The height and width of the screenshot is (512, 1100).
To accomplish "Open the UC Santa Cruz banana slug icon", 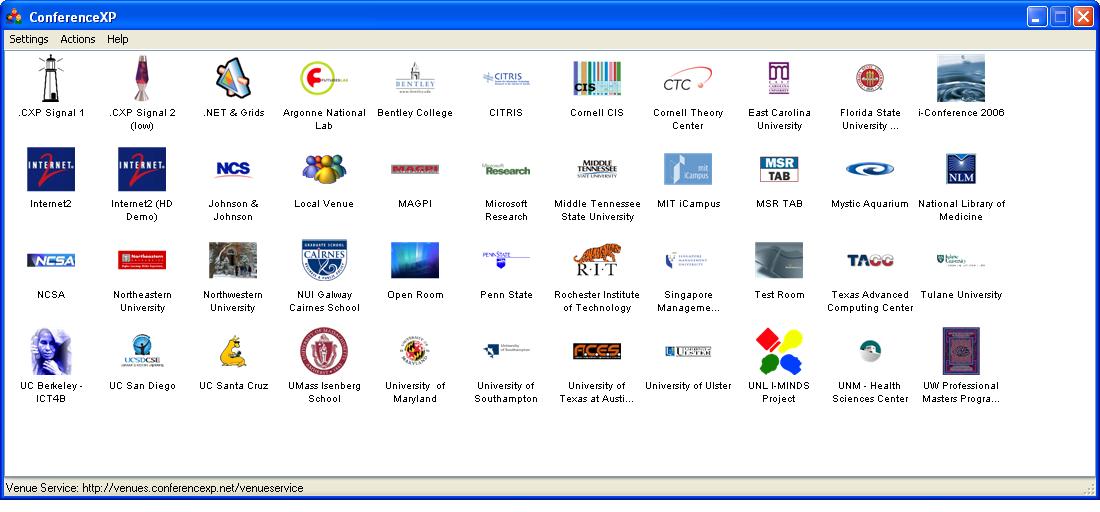I will tap(233, 351).
